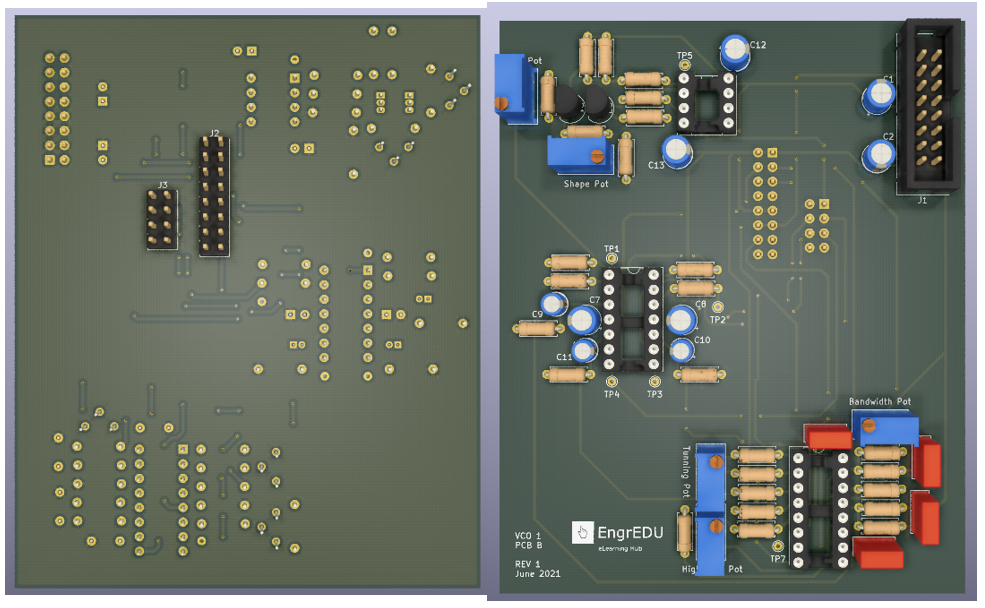The height and width of the screenshot is (608, 985).
Task: Click the EngrEDU brand name text
Action: pyautogui.click(x=631, y=532)
